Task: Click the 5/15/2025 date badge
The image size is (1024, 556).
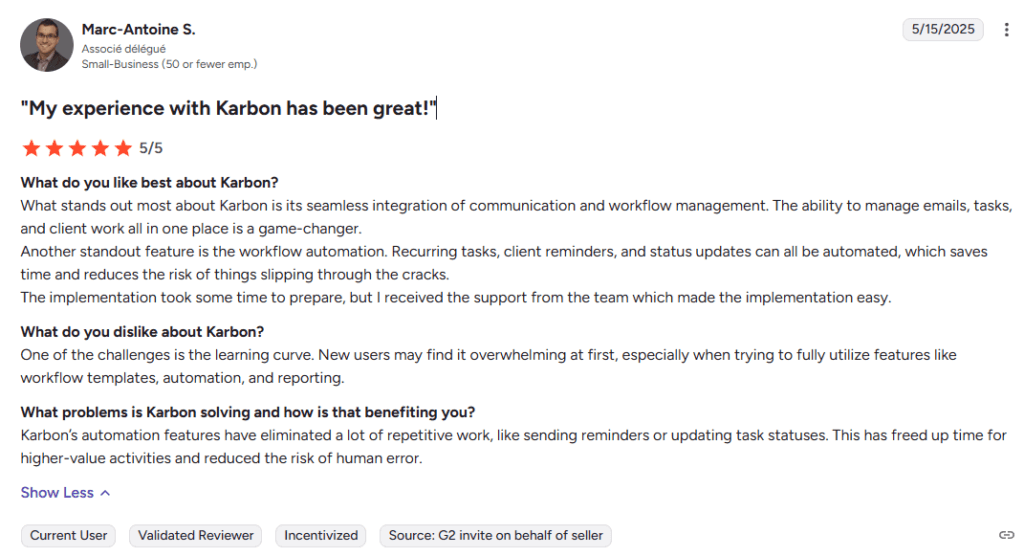Action: [x=943, y=29]
